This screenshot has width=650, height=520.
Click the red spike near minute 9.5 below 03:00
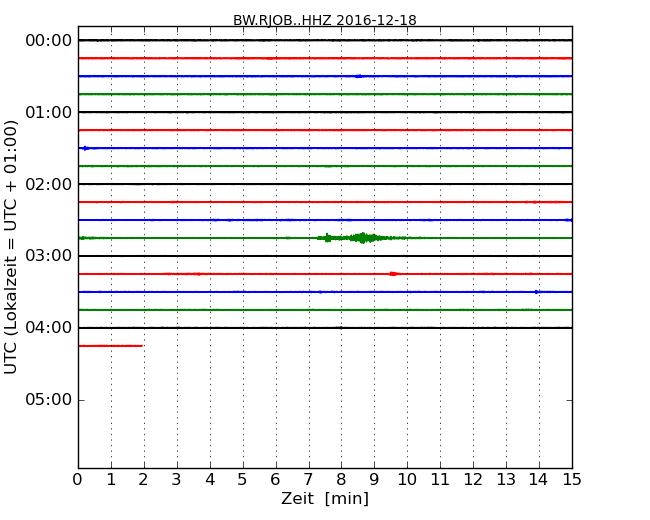pyautogui.click(x=393, y=274)
